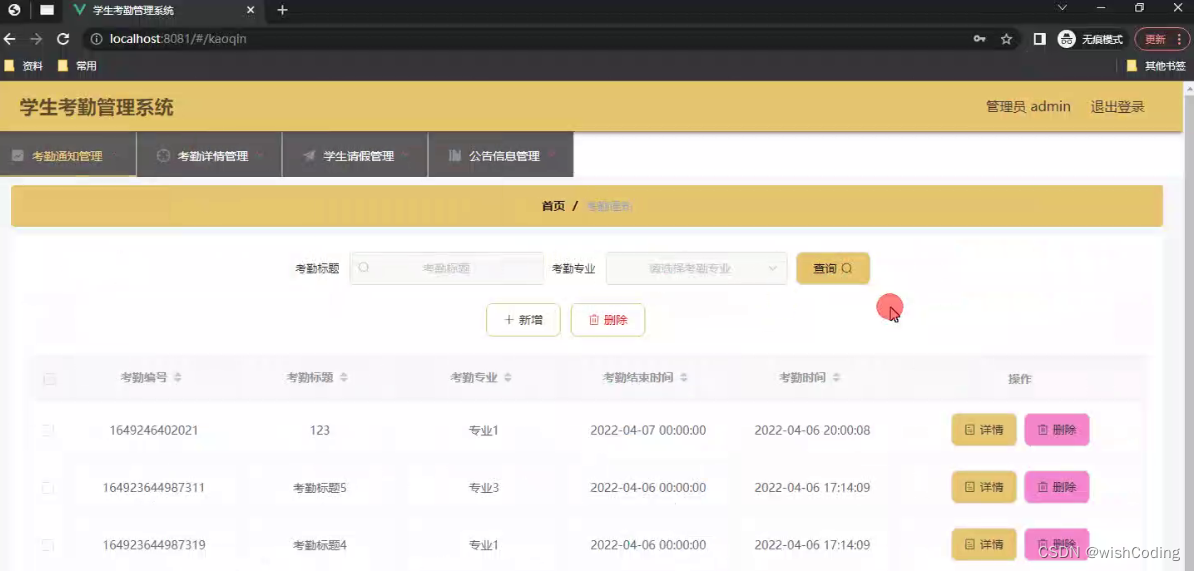This screenshot has height=571, width=1195.
Task: Open the 资料 bookmarks folder
Action: [24, 66]
